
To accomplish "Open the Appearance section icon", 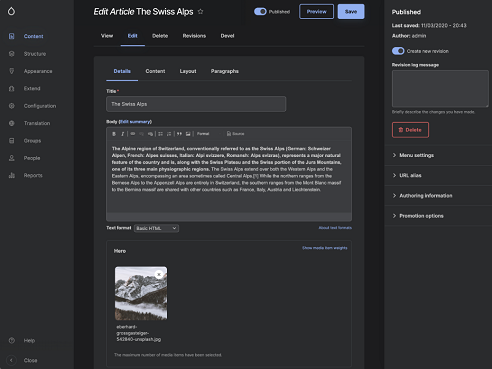I will [12, 71].
